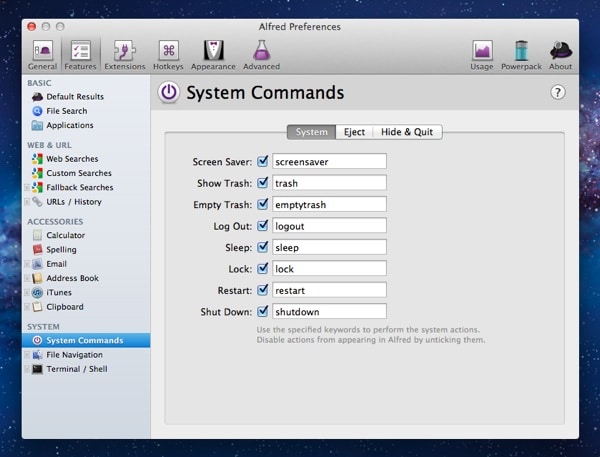The height and width of the screenshot is (457, 600).
Task: Disable the Empty Trash checkbox
Action: click(x=262, y=204)
